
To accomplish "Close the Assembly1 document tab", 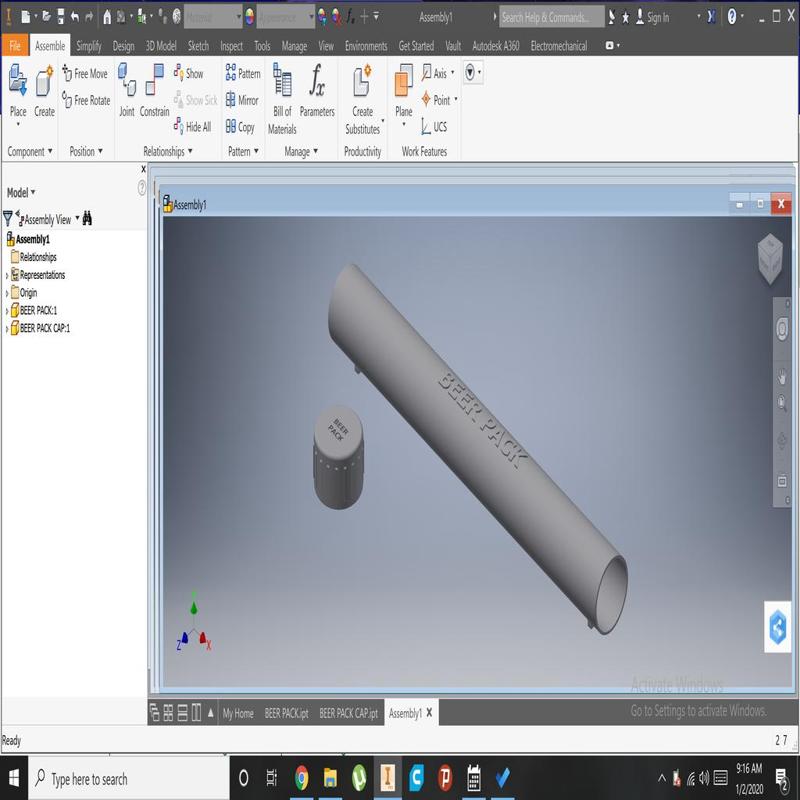I will (x=429, y=712).
